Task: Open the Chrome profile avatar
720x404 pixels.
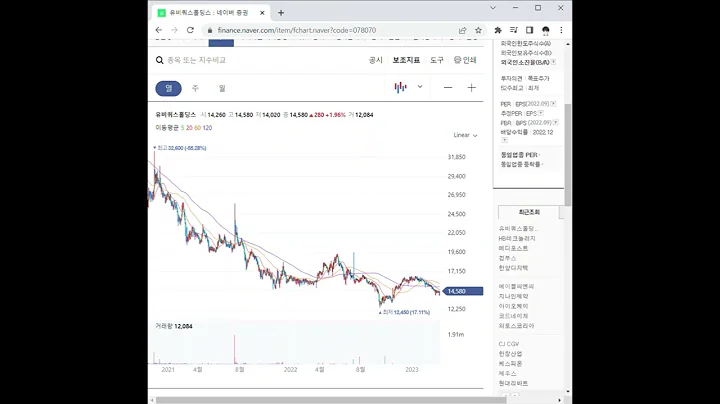Action: click(546, 30)
